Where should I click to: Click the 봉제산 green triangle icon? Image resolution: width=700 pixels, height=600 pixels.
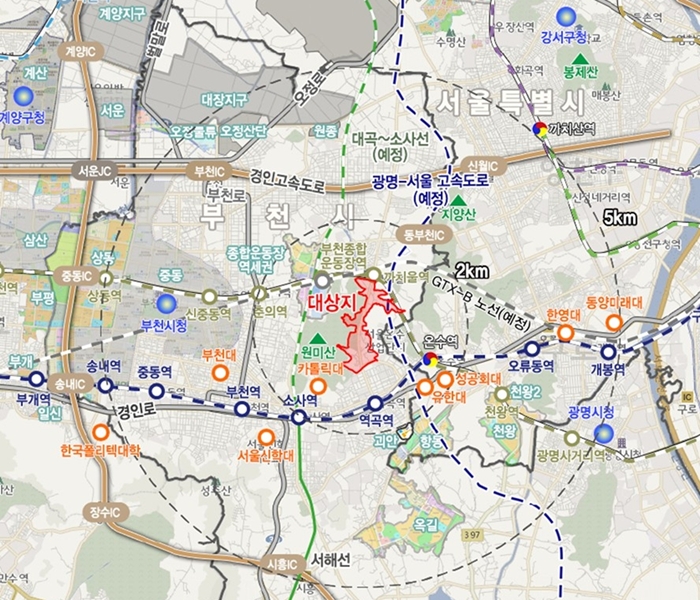coord(580,59)
